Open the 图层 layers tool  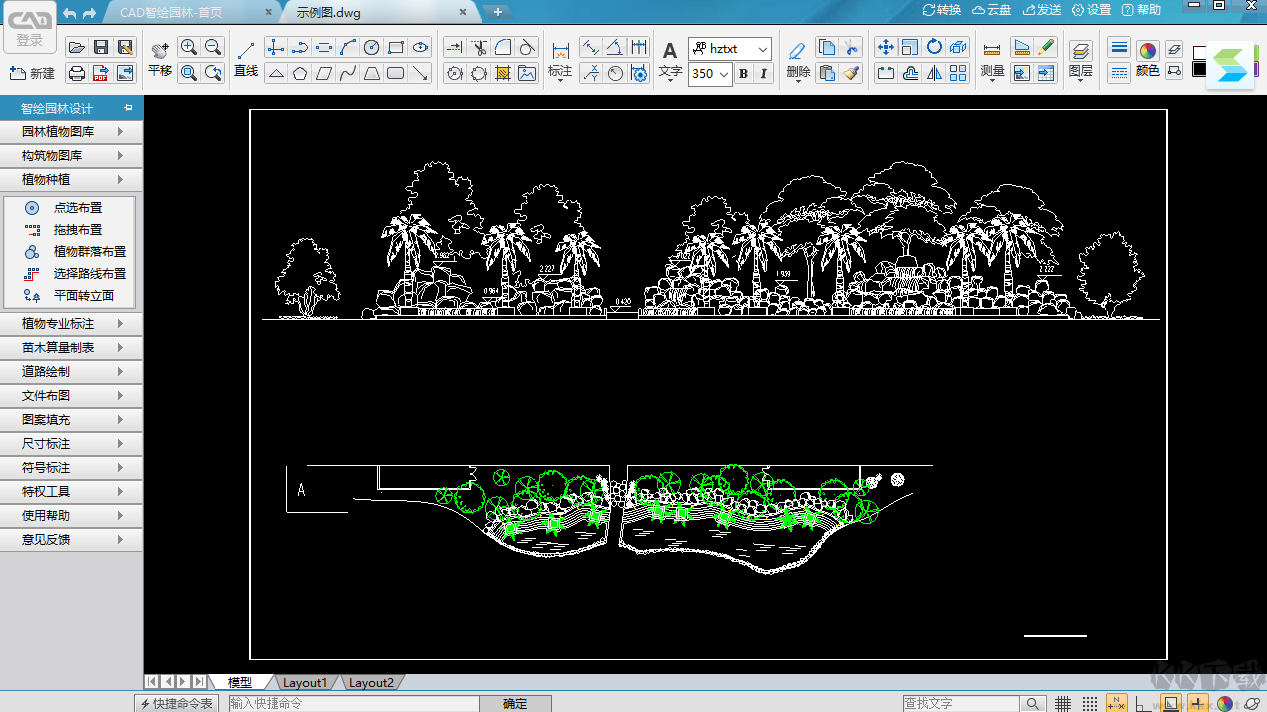(x=1080, y=59)
